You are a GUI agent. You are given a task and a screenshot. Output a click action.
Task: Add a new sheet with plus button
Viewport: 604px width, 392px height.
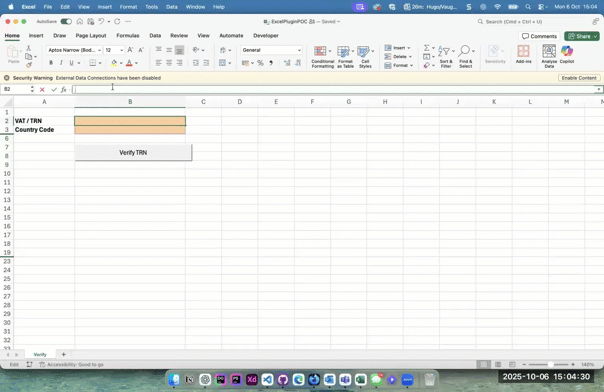click(x=64, y=354)
